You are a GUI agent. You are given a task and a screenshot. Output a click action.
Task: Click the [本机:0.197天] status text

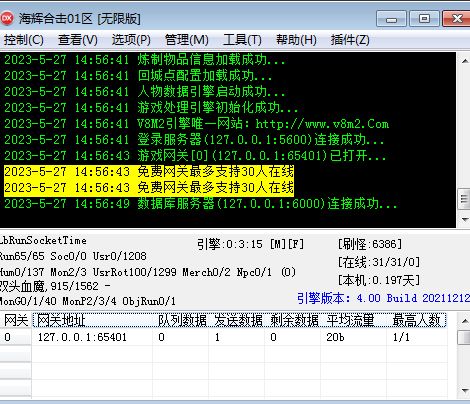tap(379, 280)
